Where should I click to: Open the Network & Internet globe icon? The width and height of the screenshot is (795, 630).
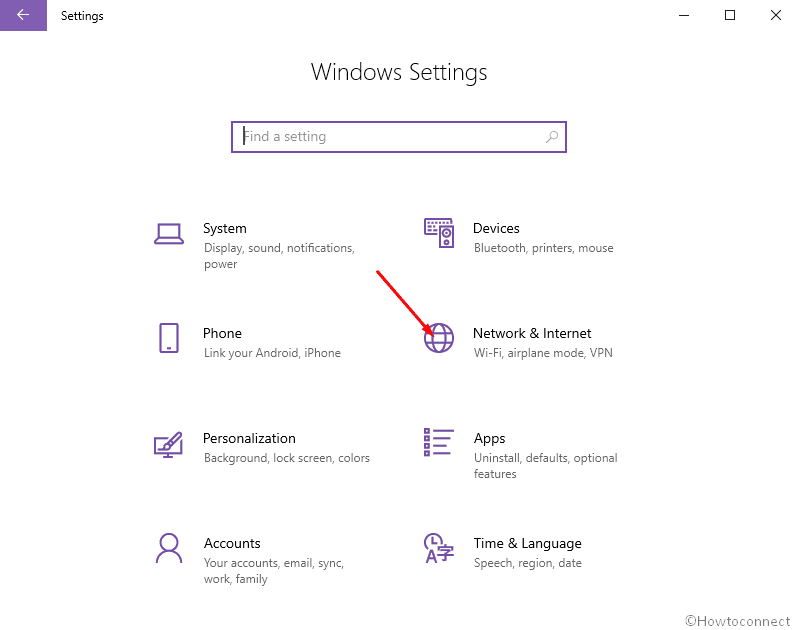(439, 338)
